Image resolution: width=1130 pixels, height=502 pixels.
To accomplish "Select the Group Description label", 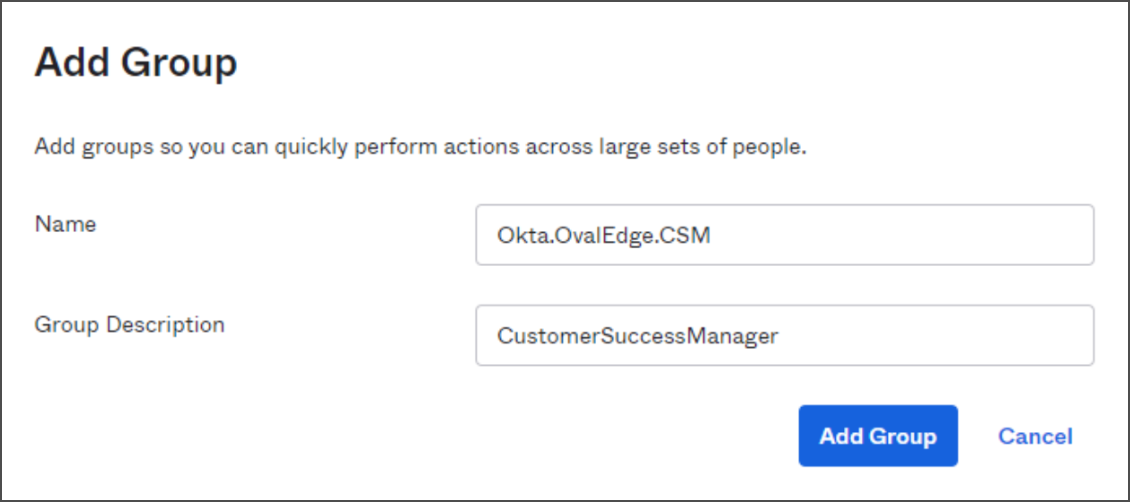I will coord(130,325).
